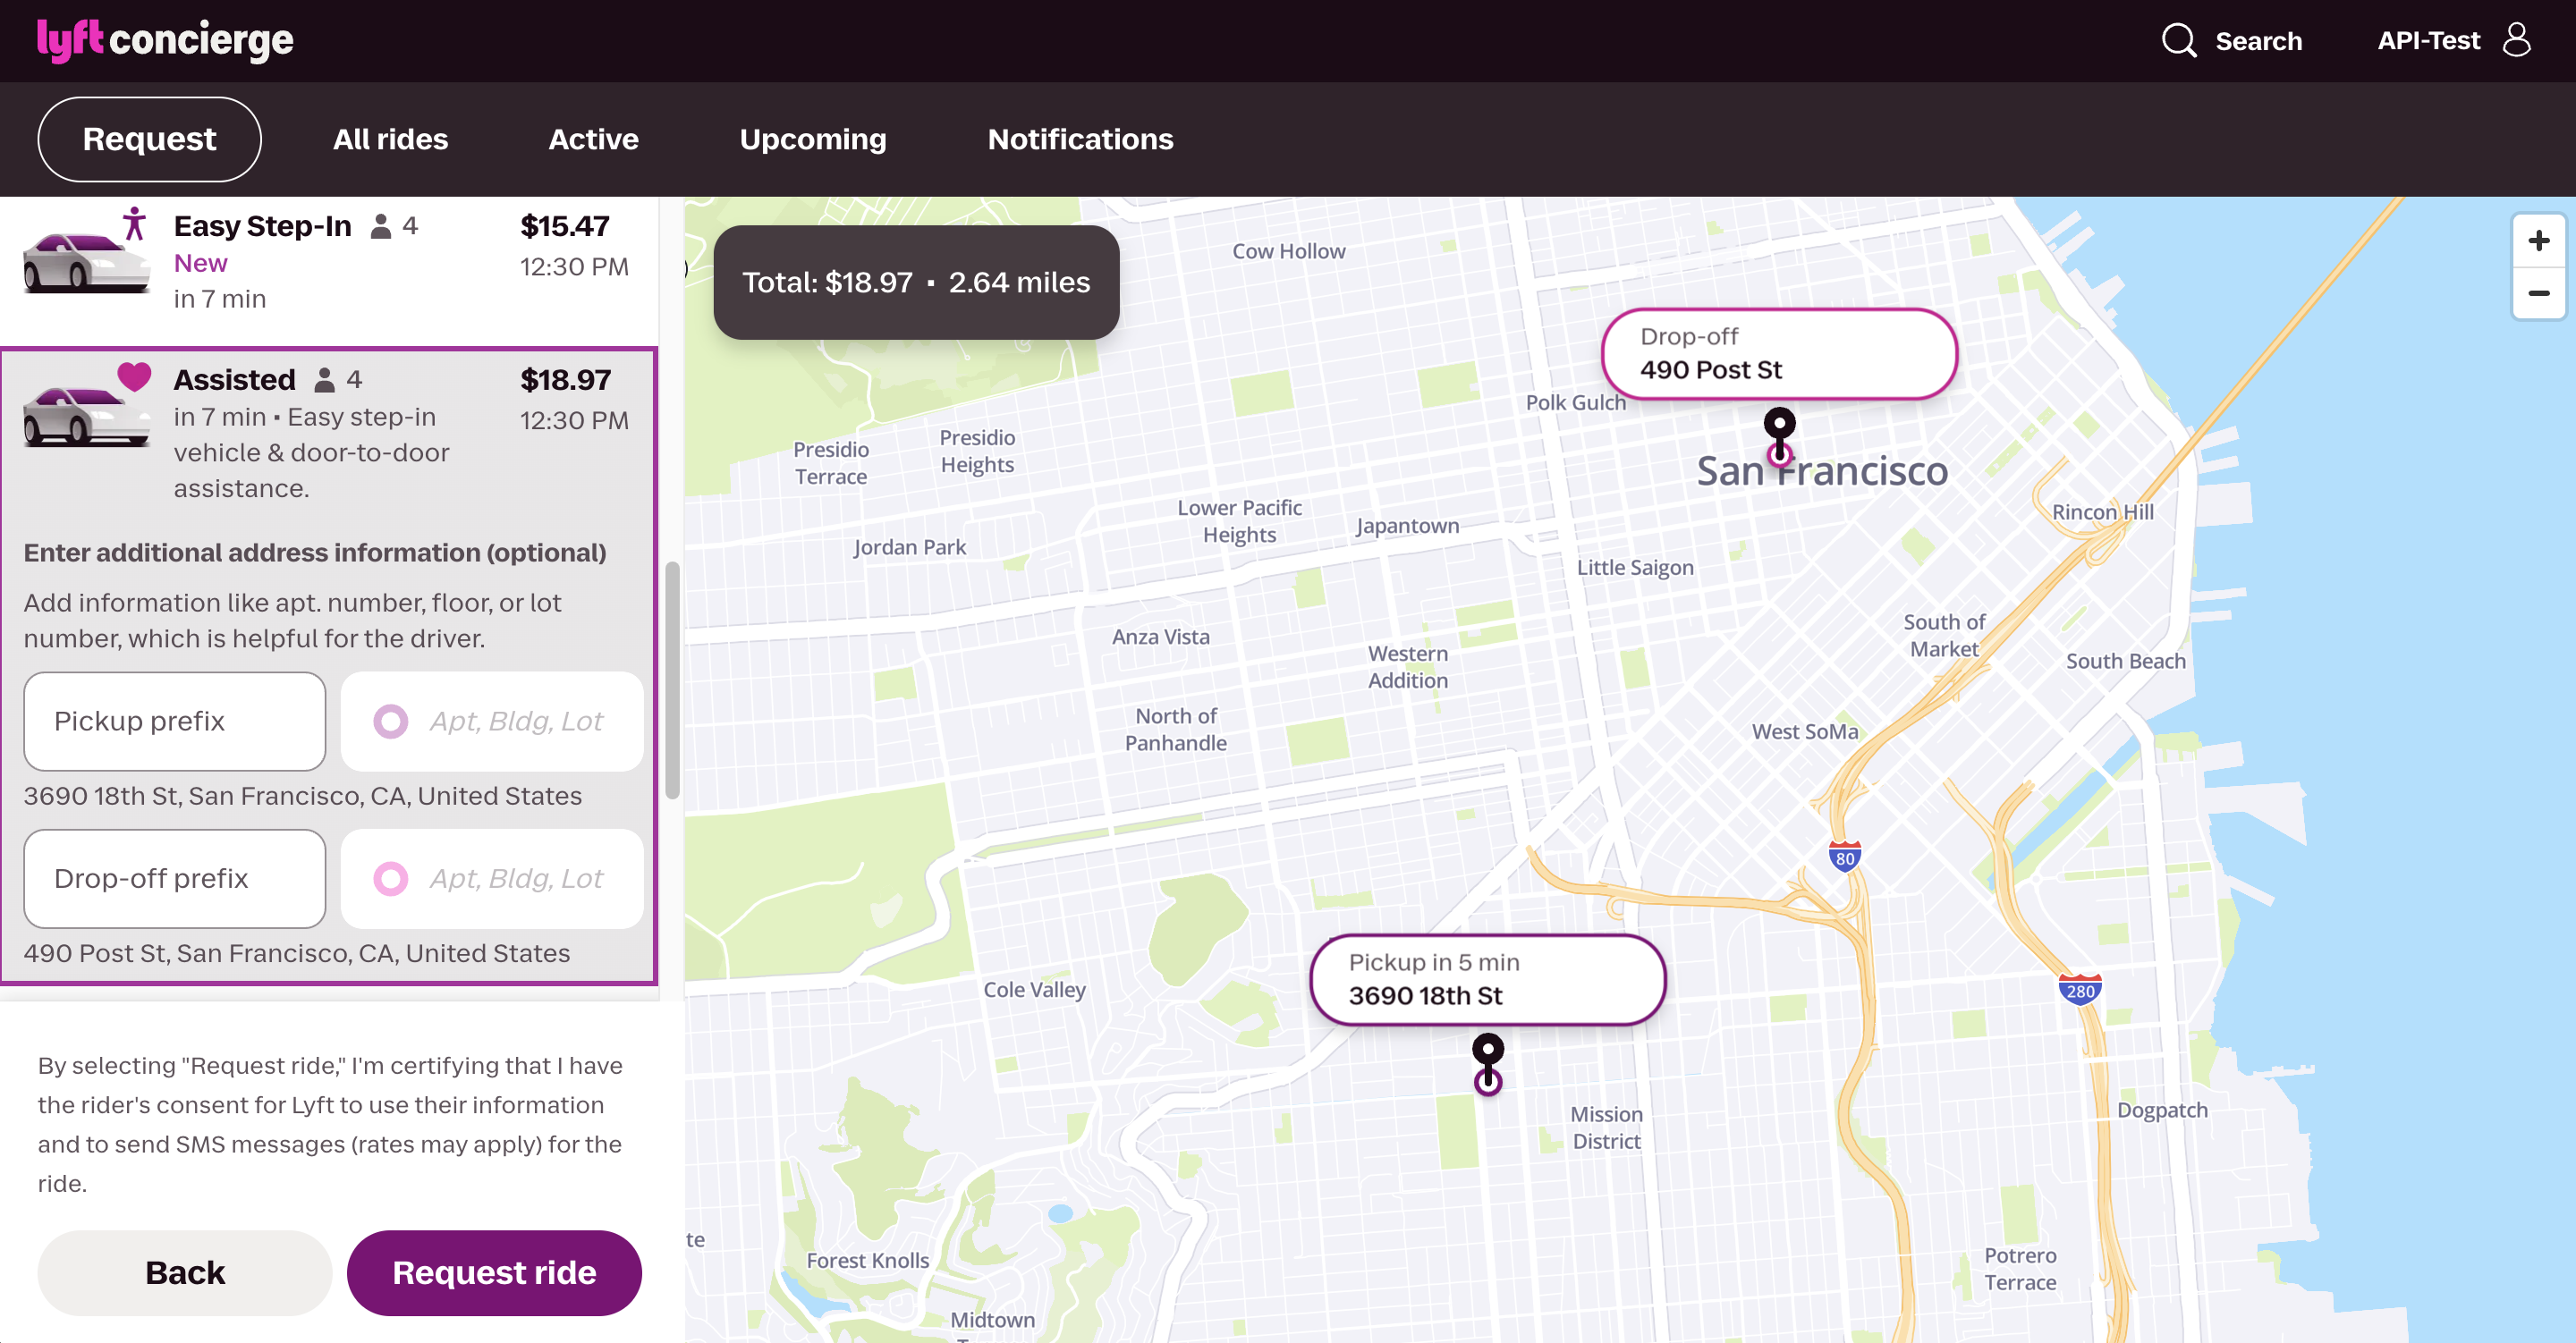Viewport: 2576px width, 1343px height.
Task: Open the Pickup prefix dropdown
Action: (x=174, y=721)
